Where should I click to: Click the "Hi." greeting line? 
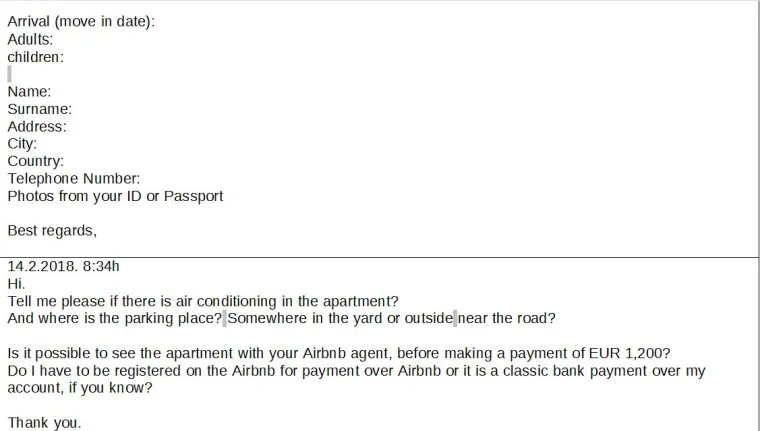click(x=17, y=283)
